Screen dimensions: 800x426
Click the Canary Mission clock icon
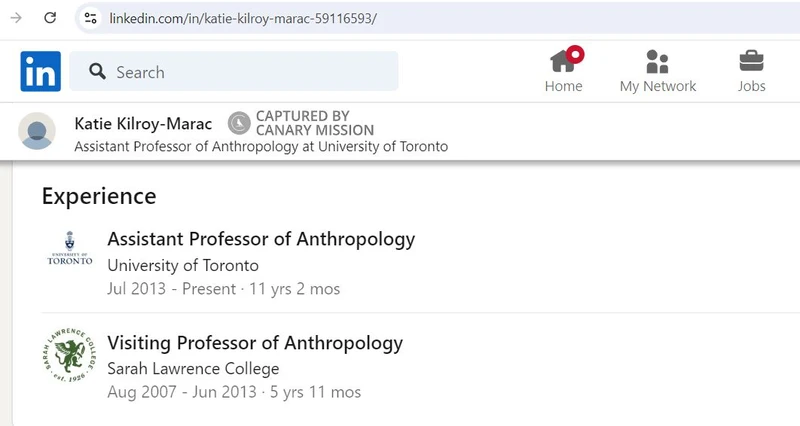(x=239, y=123)
